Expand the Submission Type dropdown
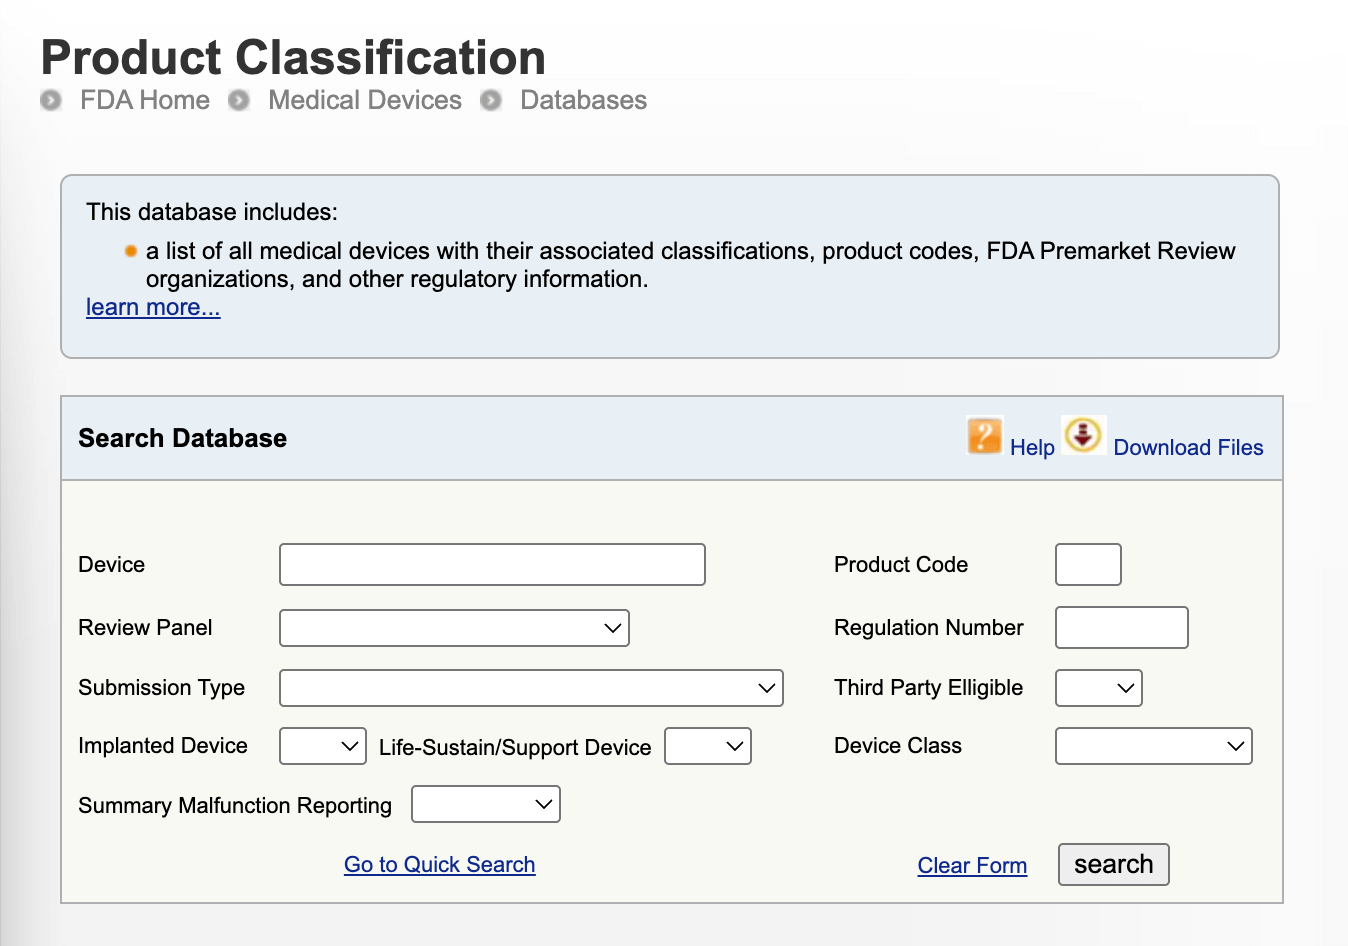1348x946 pixels. (531, 688)
